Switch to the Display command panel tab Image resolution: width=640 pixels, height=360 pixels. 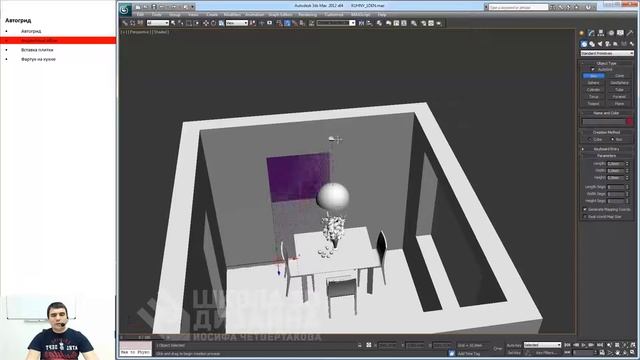click(x=620, y=33)
